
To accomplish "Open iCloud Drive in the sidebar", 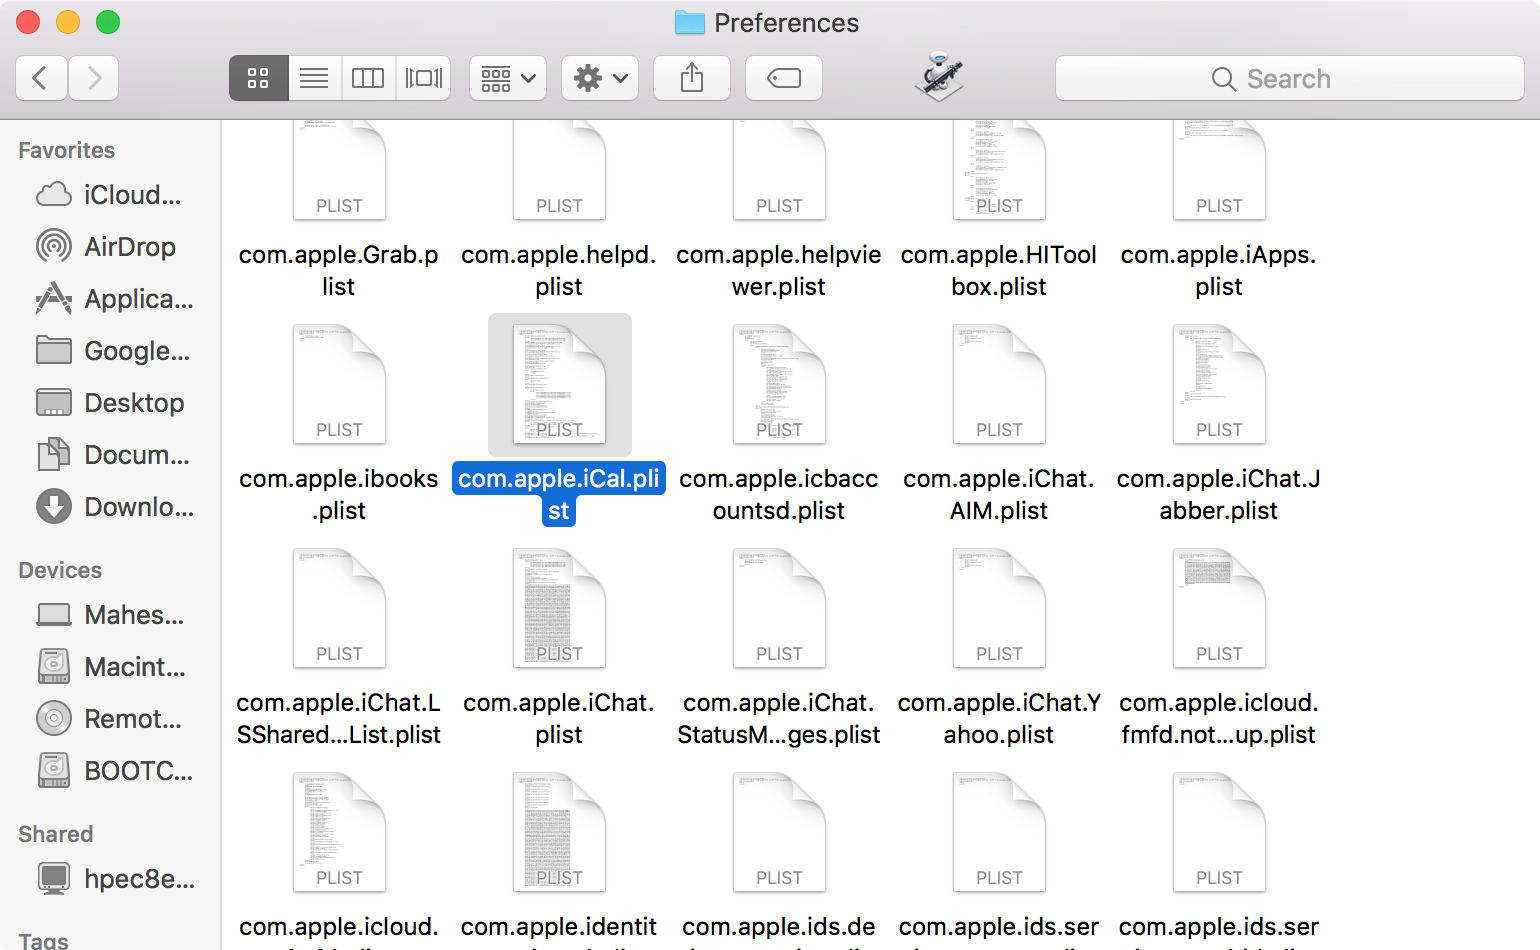I will pos(109,195).
